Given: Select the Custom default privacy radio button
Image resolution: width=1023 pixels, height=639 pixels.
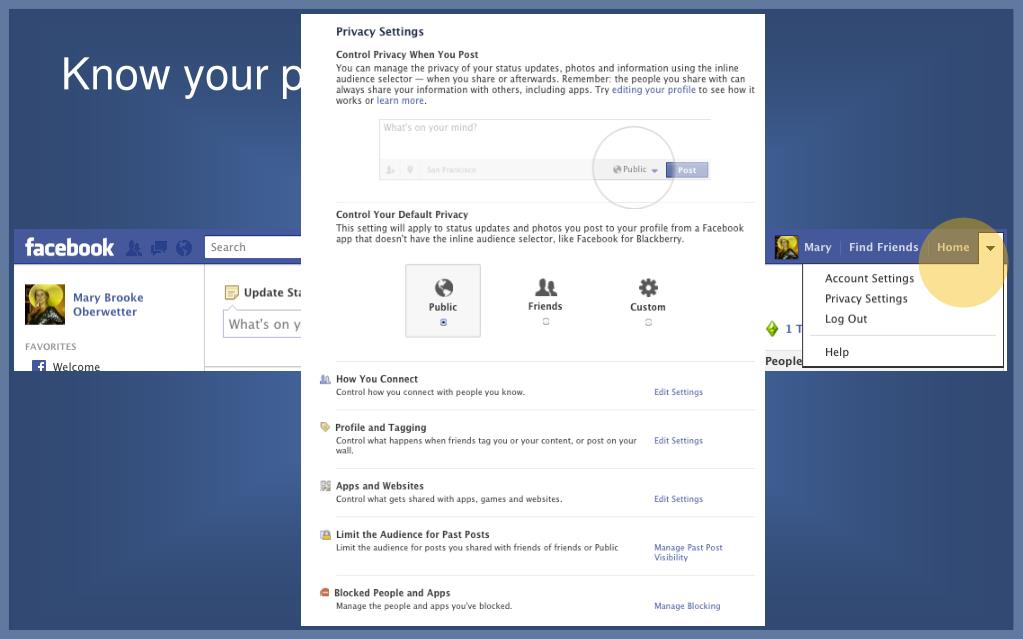Looking at the screenshot, I should tap(649, 322).
